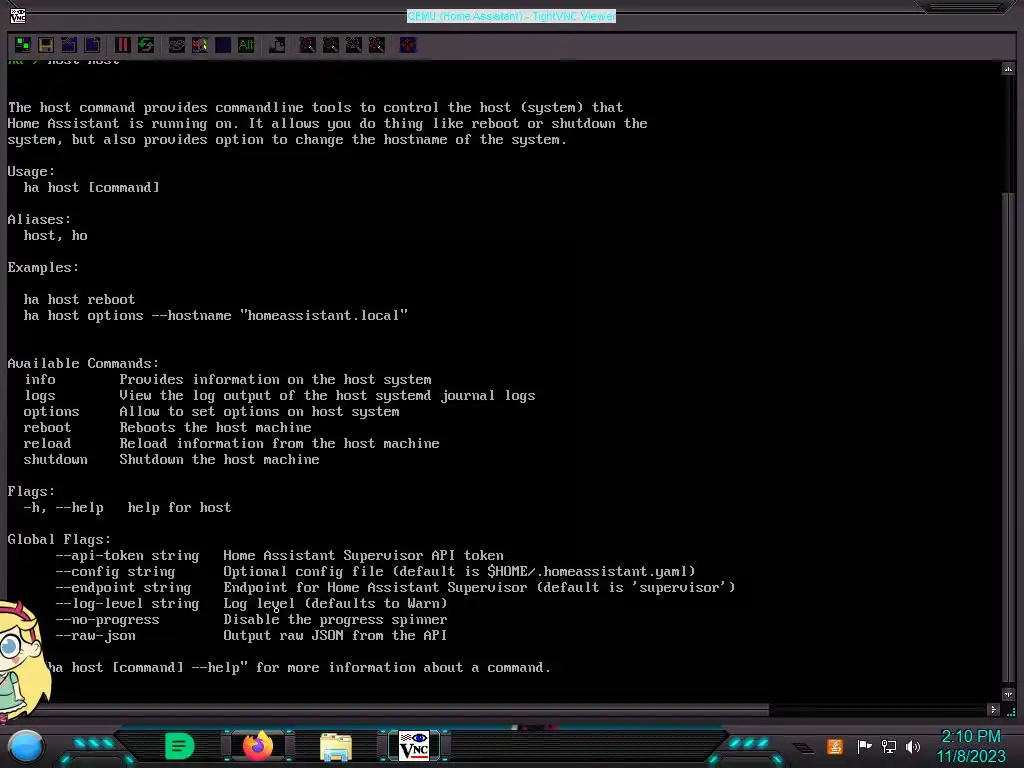The height and width of the screenshot is (768, 1024).
Task: Click the "Available Commands:" heading
Action: pyautogui.click(x=83, y=364)
